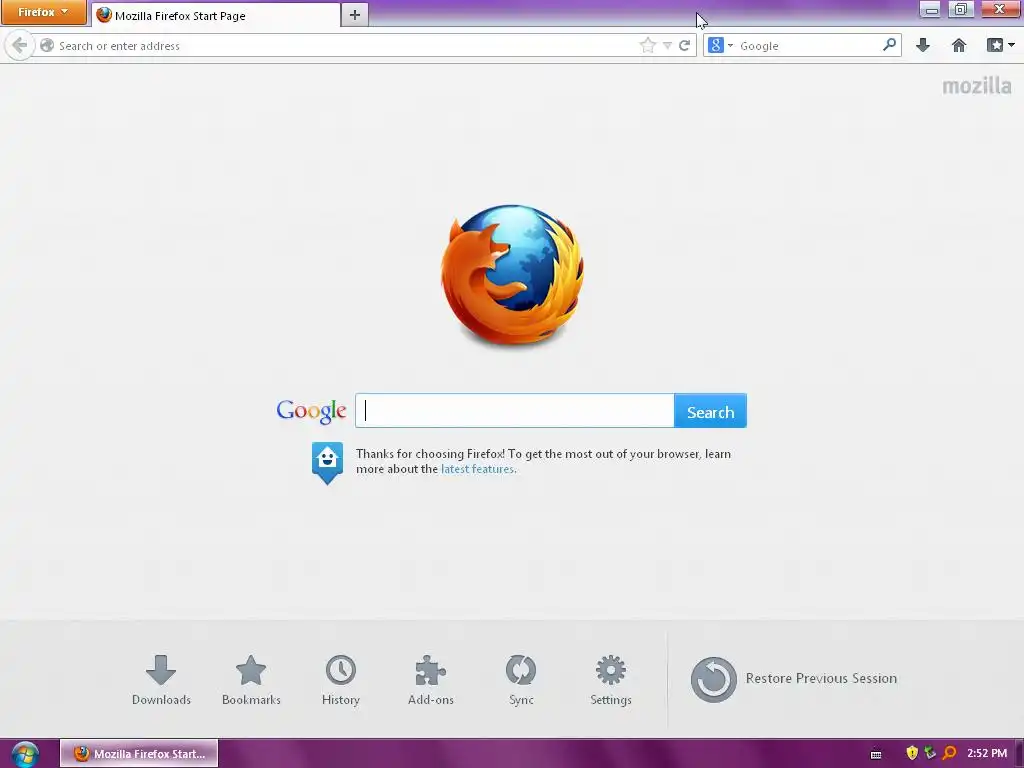The image size is (1024, 768).
Task: Bookmark this page with the star icon
Action: point(647,46)
